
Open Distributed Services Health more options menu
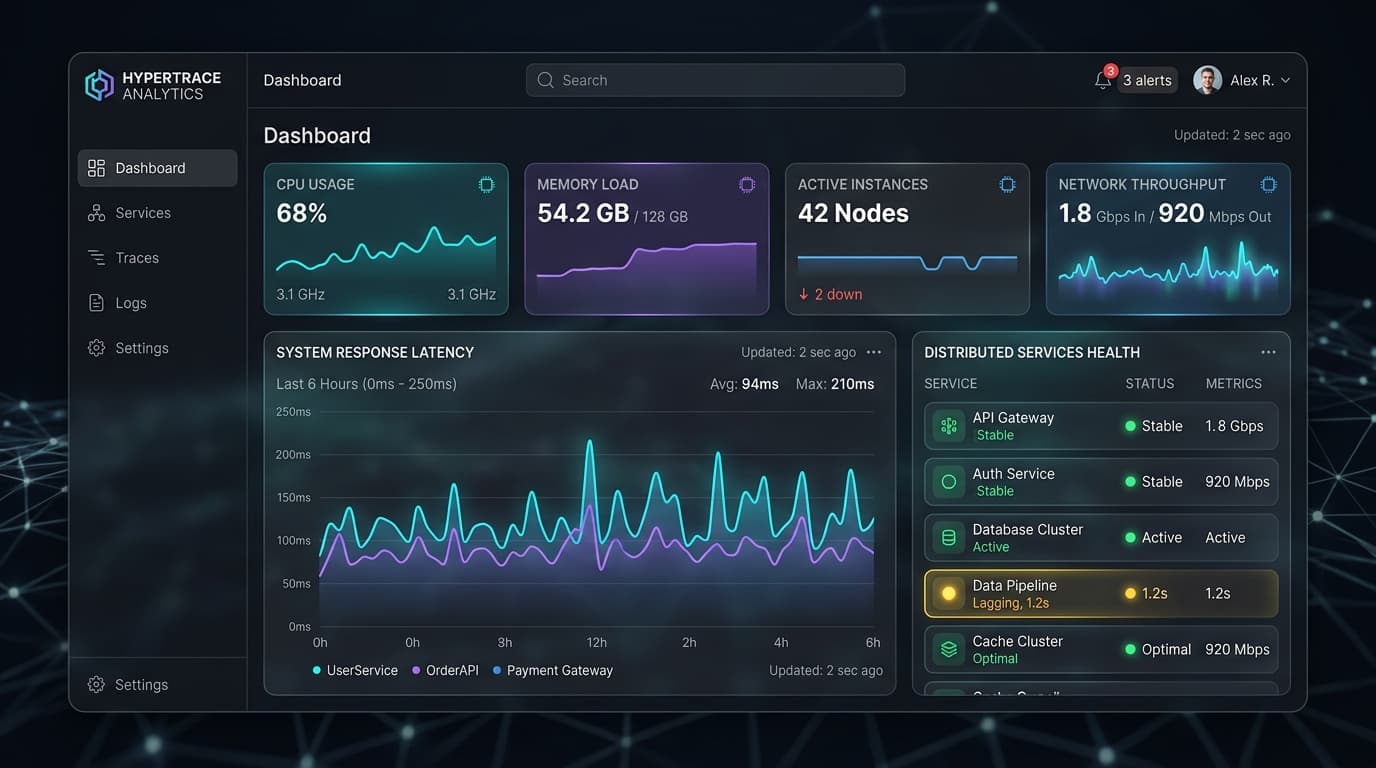[1268, 352]
